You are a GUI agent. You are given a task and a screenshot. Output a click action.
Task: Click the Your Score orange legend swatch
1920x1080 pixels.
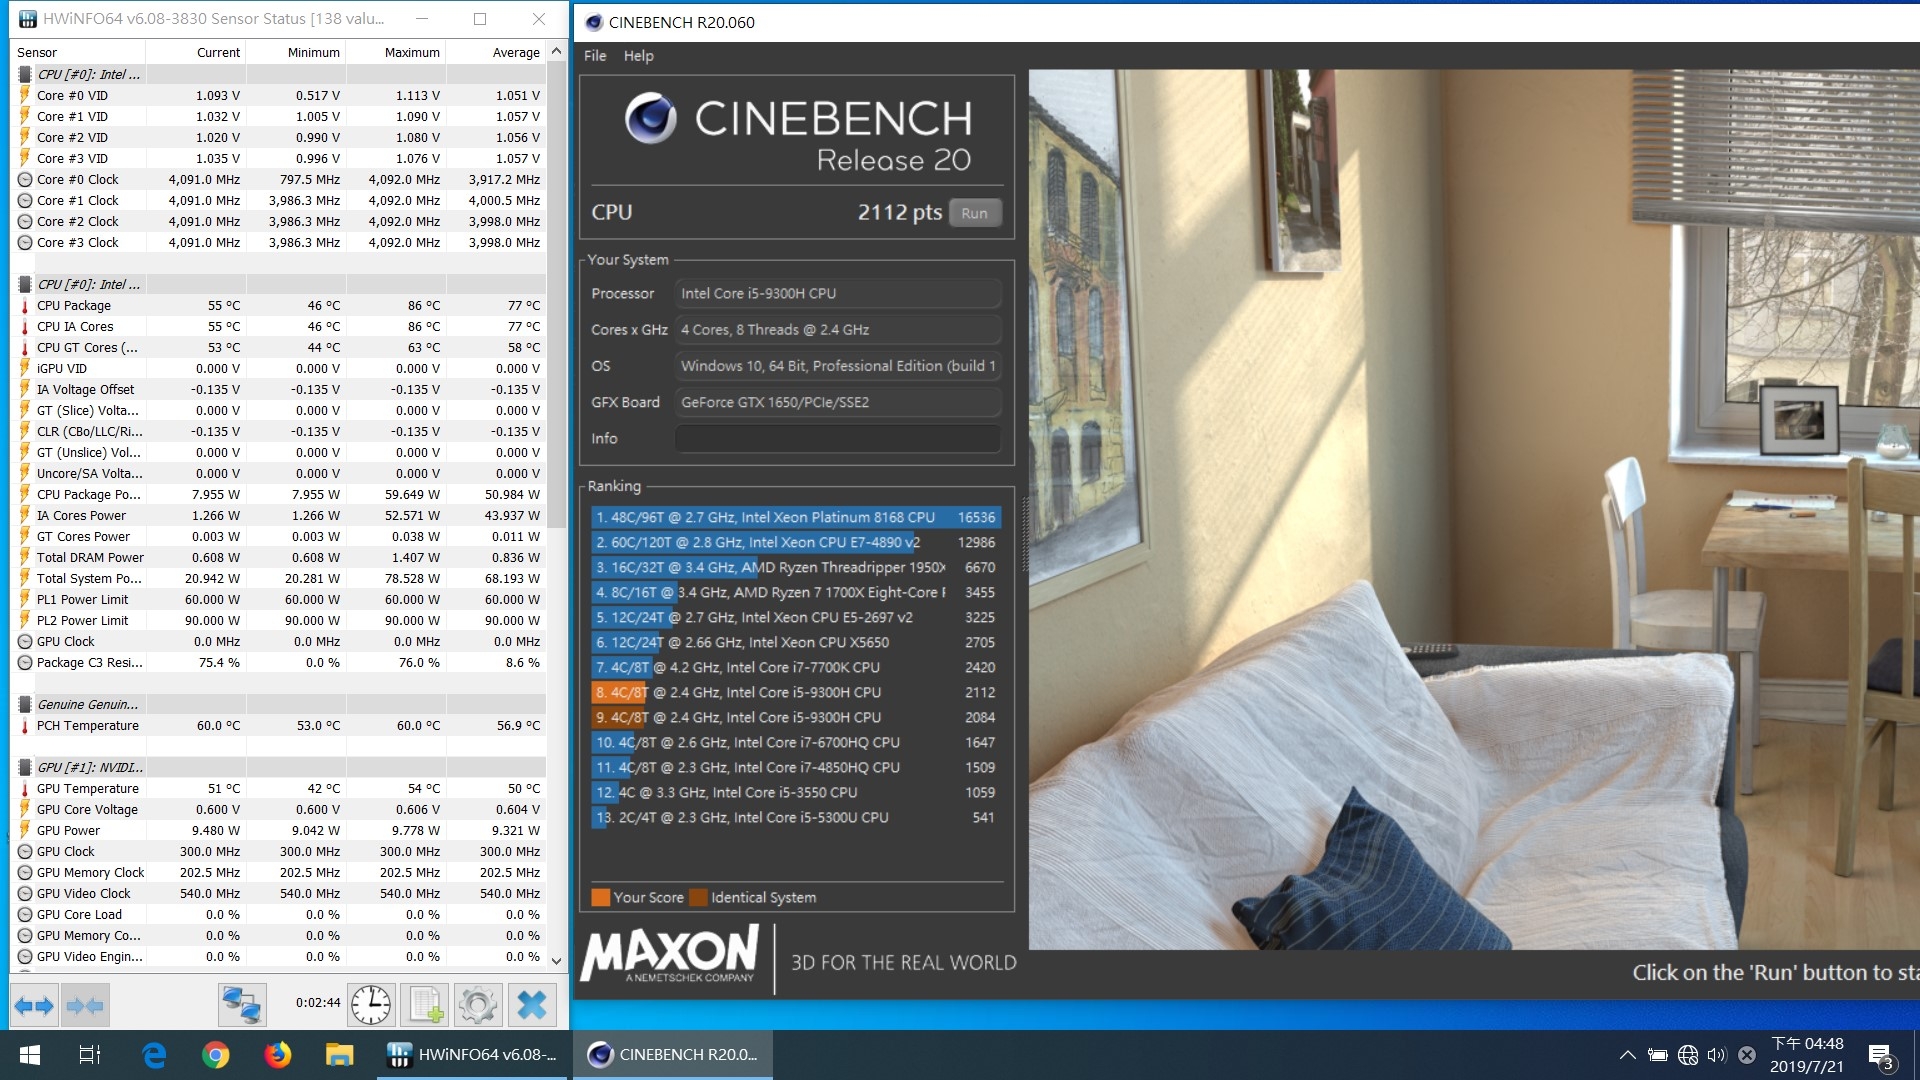[600, 897]
